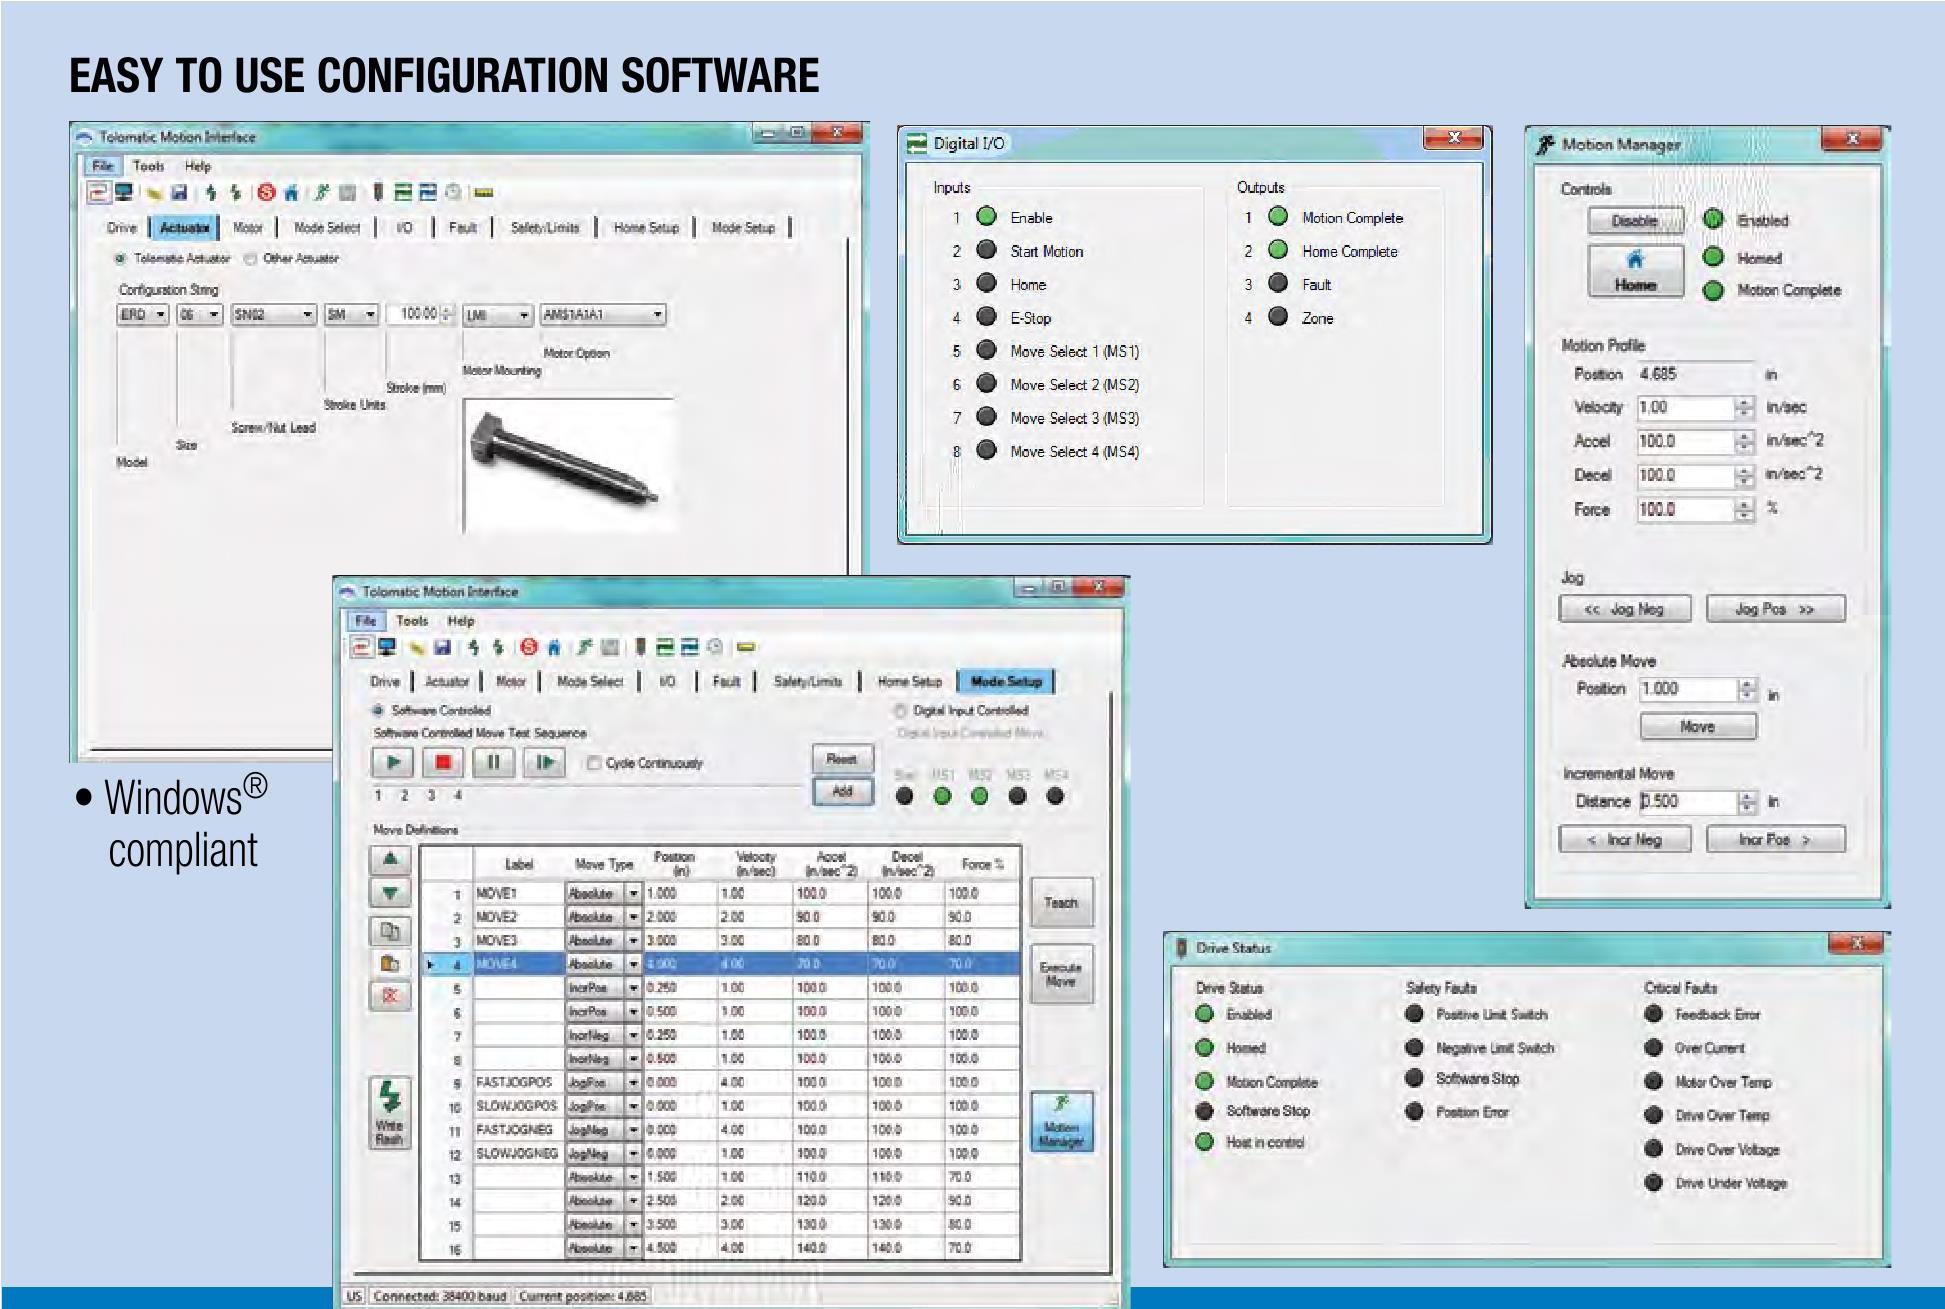Select the Other Actuator radio option
This screenshot has width=1945, height=1309.
(x=251, y=258)
